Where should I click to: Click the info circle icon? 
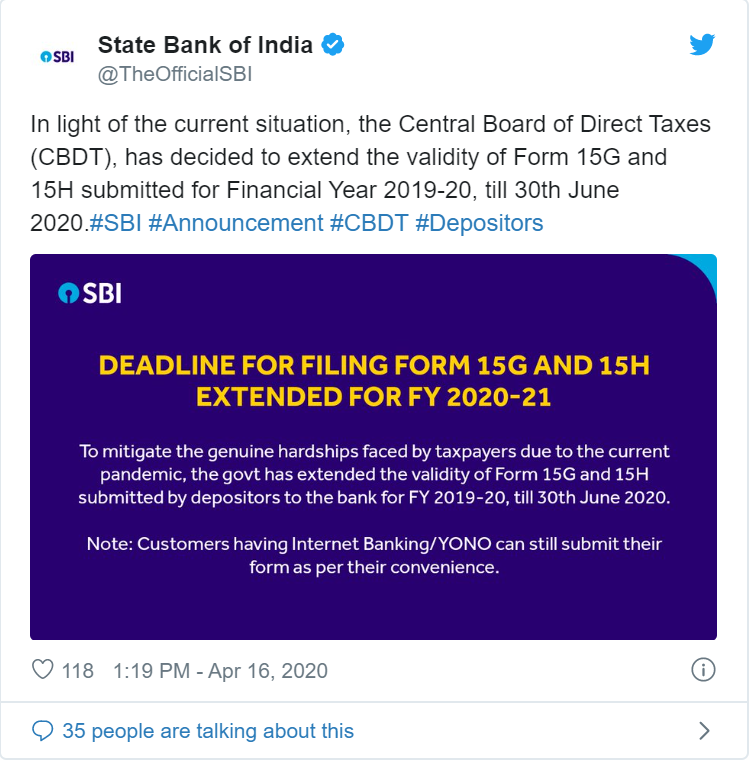click(703, 670)
